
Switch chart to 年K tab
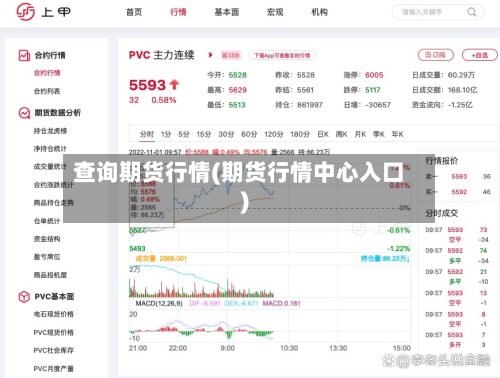[x=397, y=134]
